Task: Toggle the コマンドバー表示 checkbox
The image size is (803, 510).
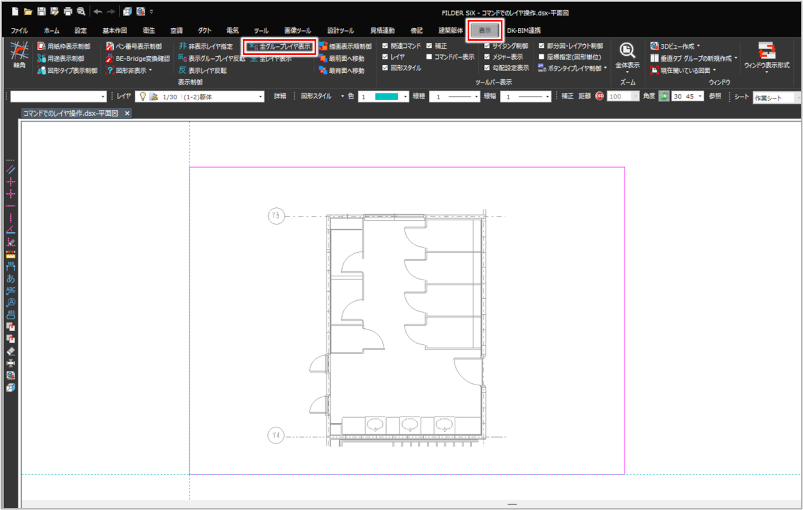Action: [x=429, y=57]
